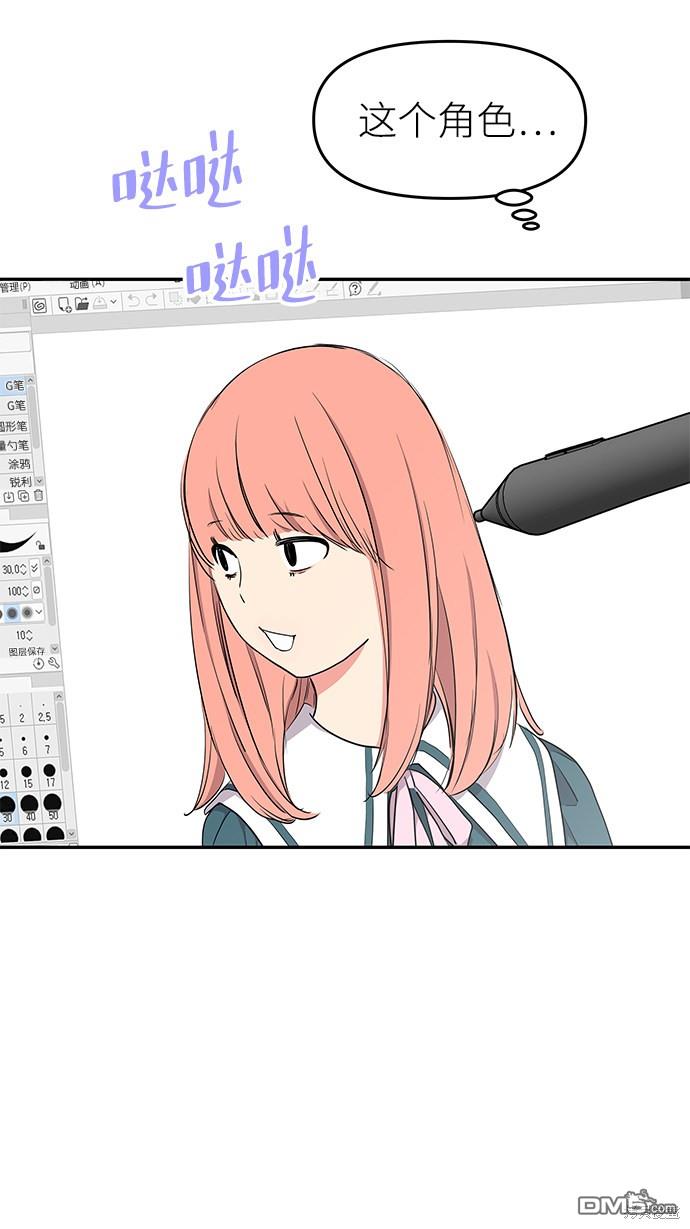Expand the anti-aliasing options dropdown arrow
690x1229 pixels.
point(39,612)
